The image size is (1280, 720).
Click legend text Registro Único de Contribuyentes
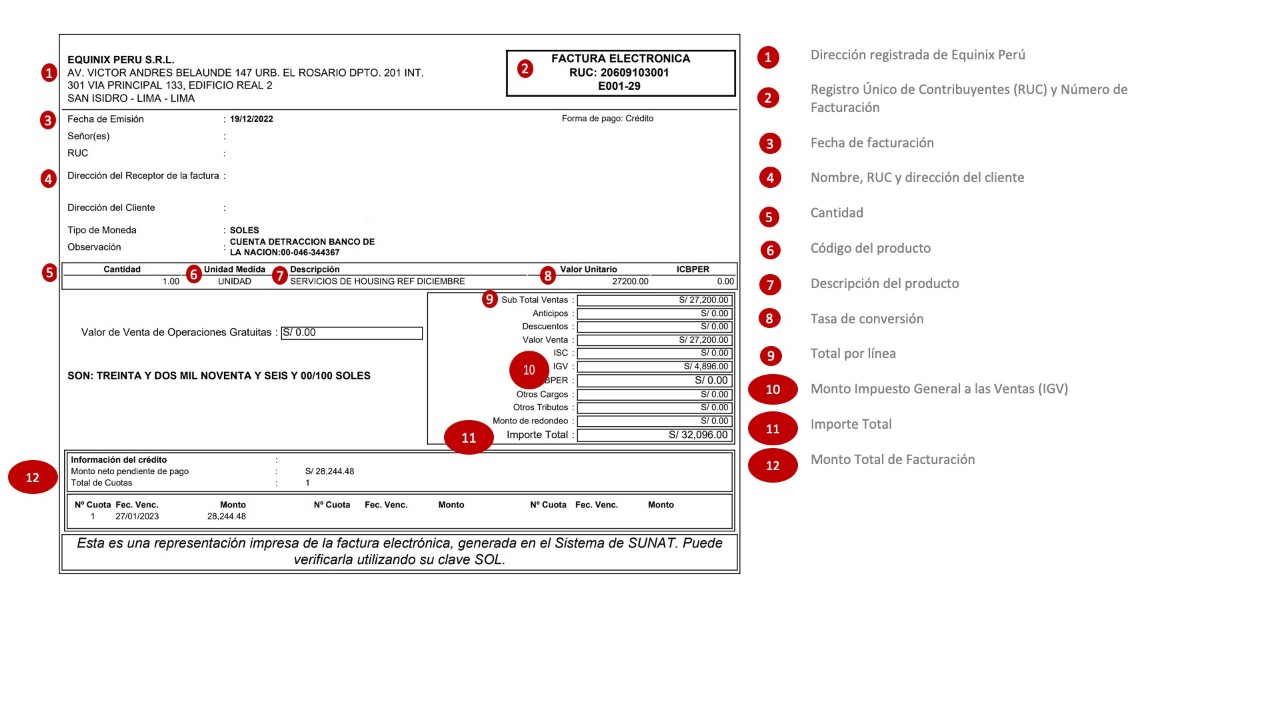969,98
